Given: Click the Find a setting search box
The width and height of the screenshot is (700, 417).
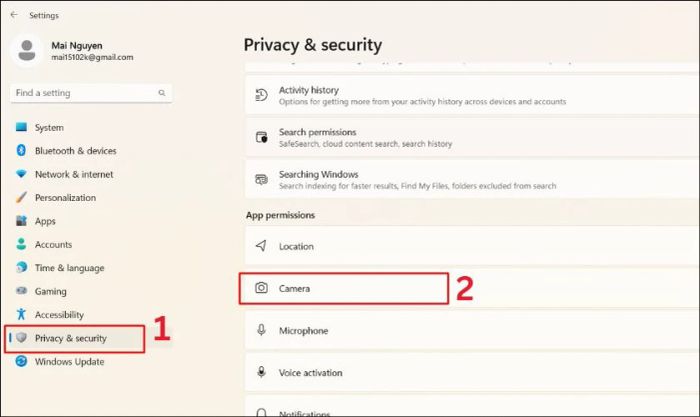Looking at the screenshot, I should 85,93.
